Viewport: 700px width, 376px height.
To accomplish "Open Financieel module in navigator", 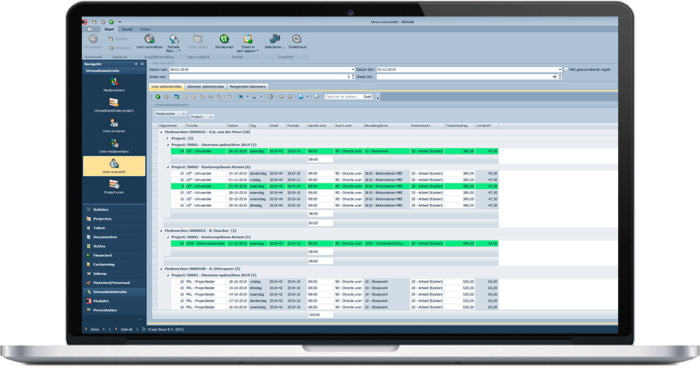I will [114, 255].
